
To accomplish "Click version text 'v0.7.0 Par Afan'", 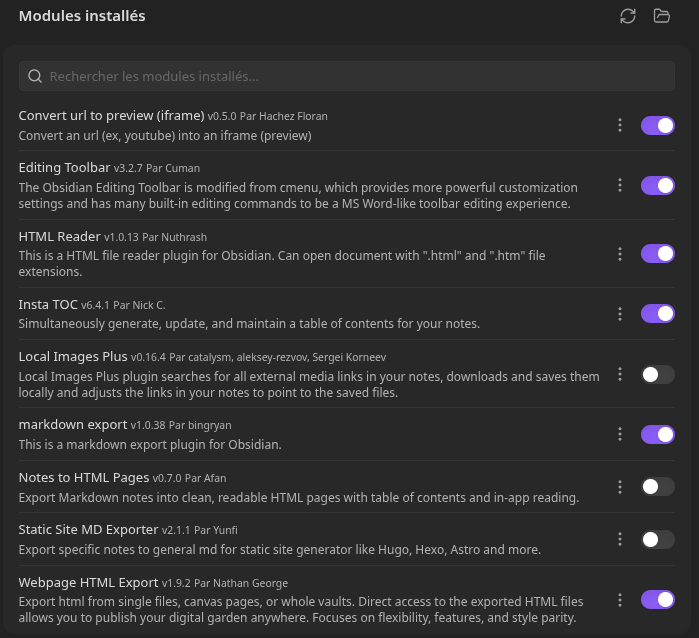I will [189, 478].
